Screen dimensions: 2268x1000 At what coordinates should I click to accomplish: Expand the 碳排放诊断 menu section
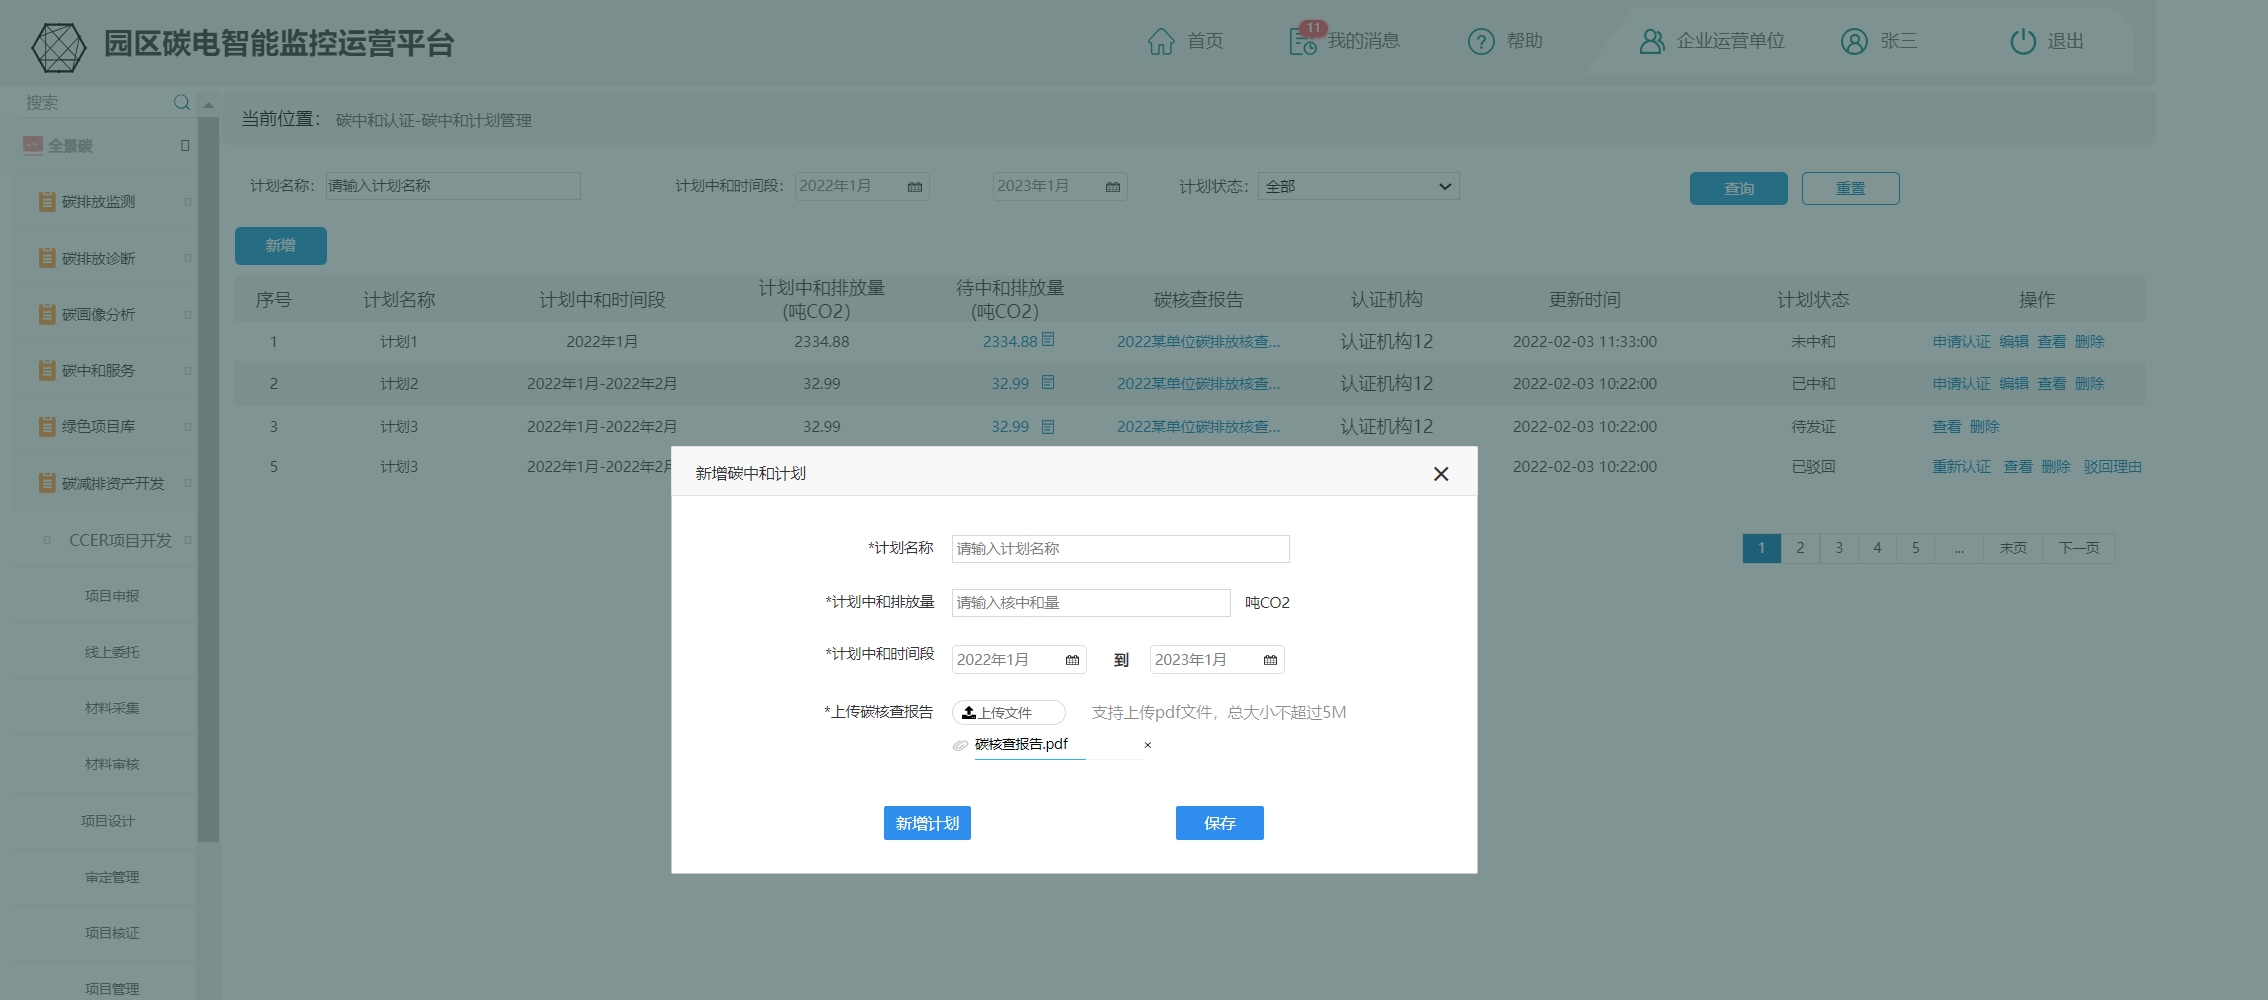coord(188,258)
